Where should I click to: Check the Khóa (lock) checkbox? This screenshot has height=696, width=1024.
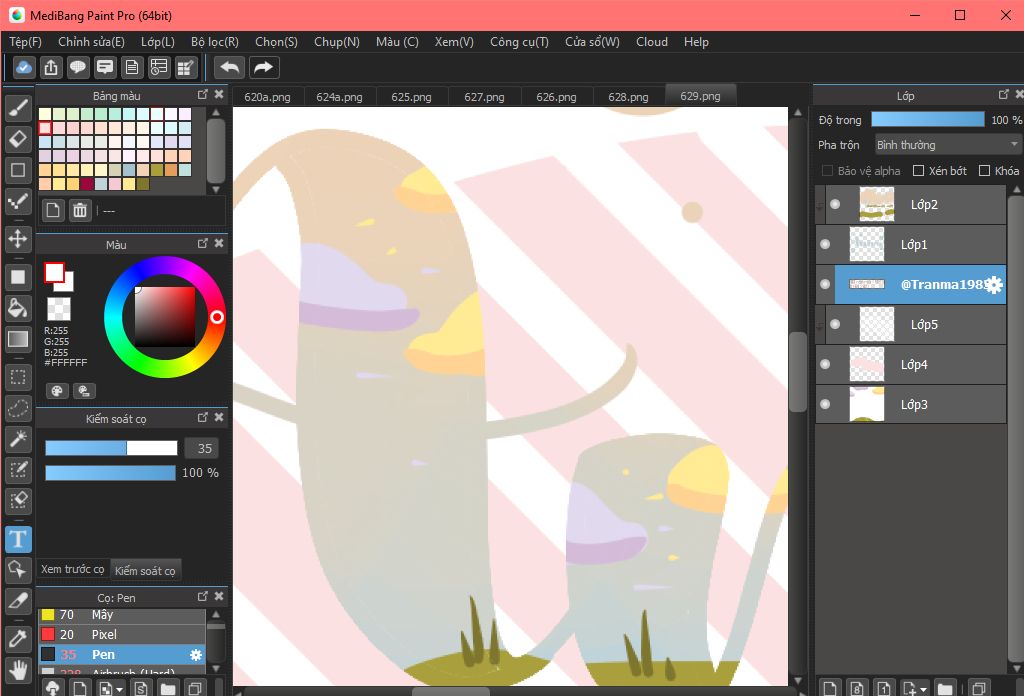[x=984, y=170]
